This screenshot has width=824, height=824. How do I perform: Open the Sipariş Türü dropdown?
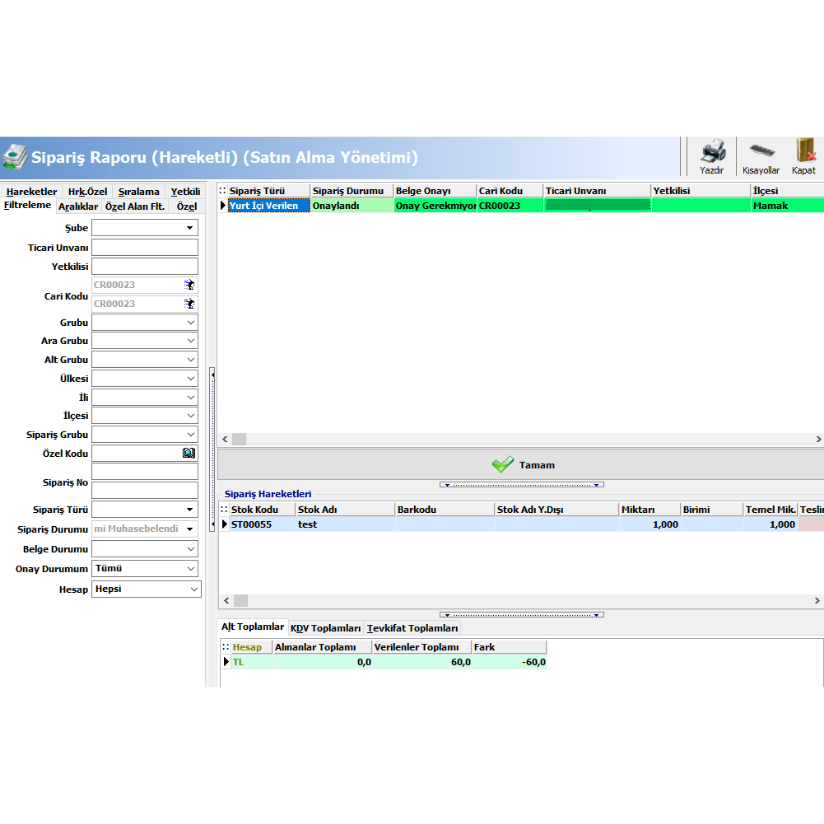coord(190,511)
